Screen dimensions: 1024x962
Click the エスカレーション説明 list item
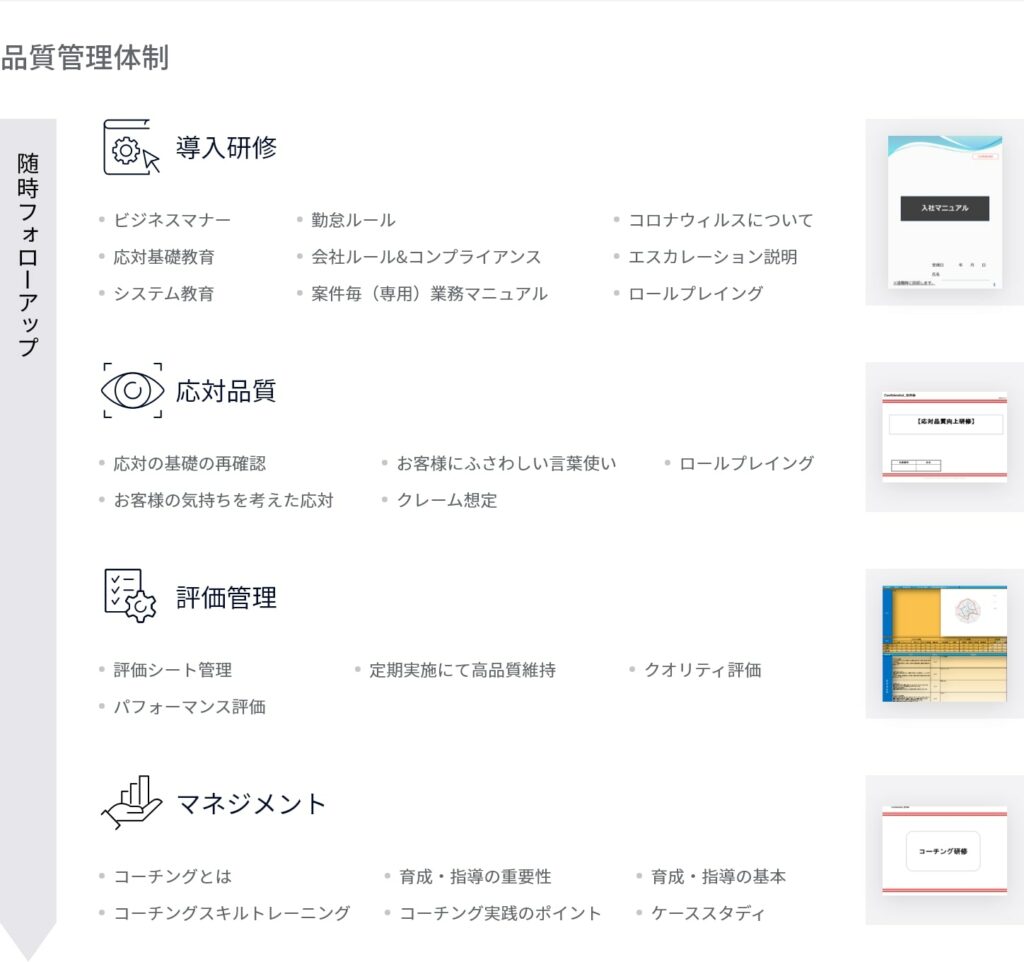coord(712,257)
